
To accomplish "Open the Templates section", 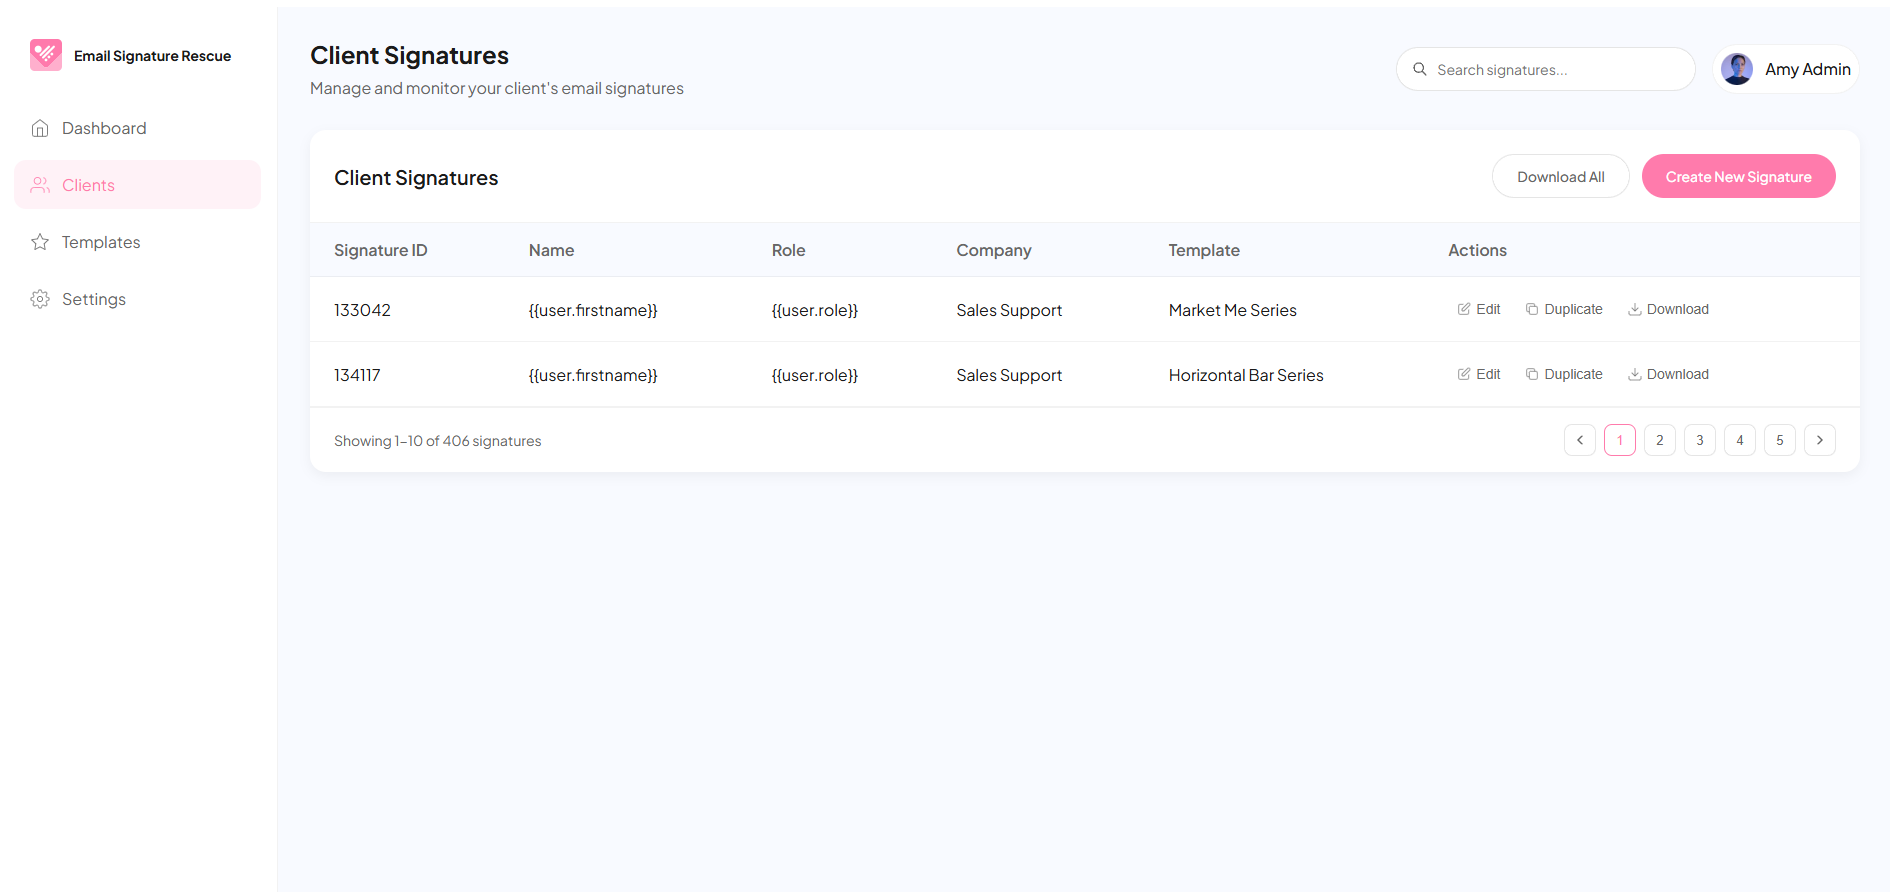I will [138, 242].
